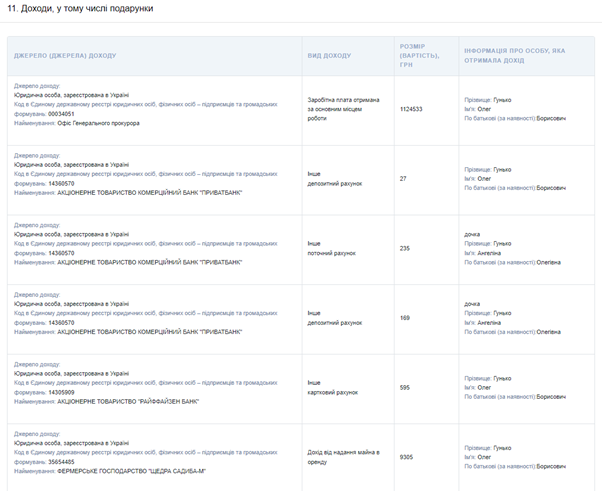Click name 'Офіс Генерального прокурора'
This screenshot has height=491, width=602.
[98, 123]
